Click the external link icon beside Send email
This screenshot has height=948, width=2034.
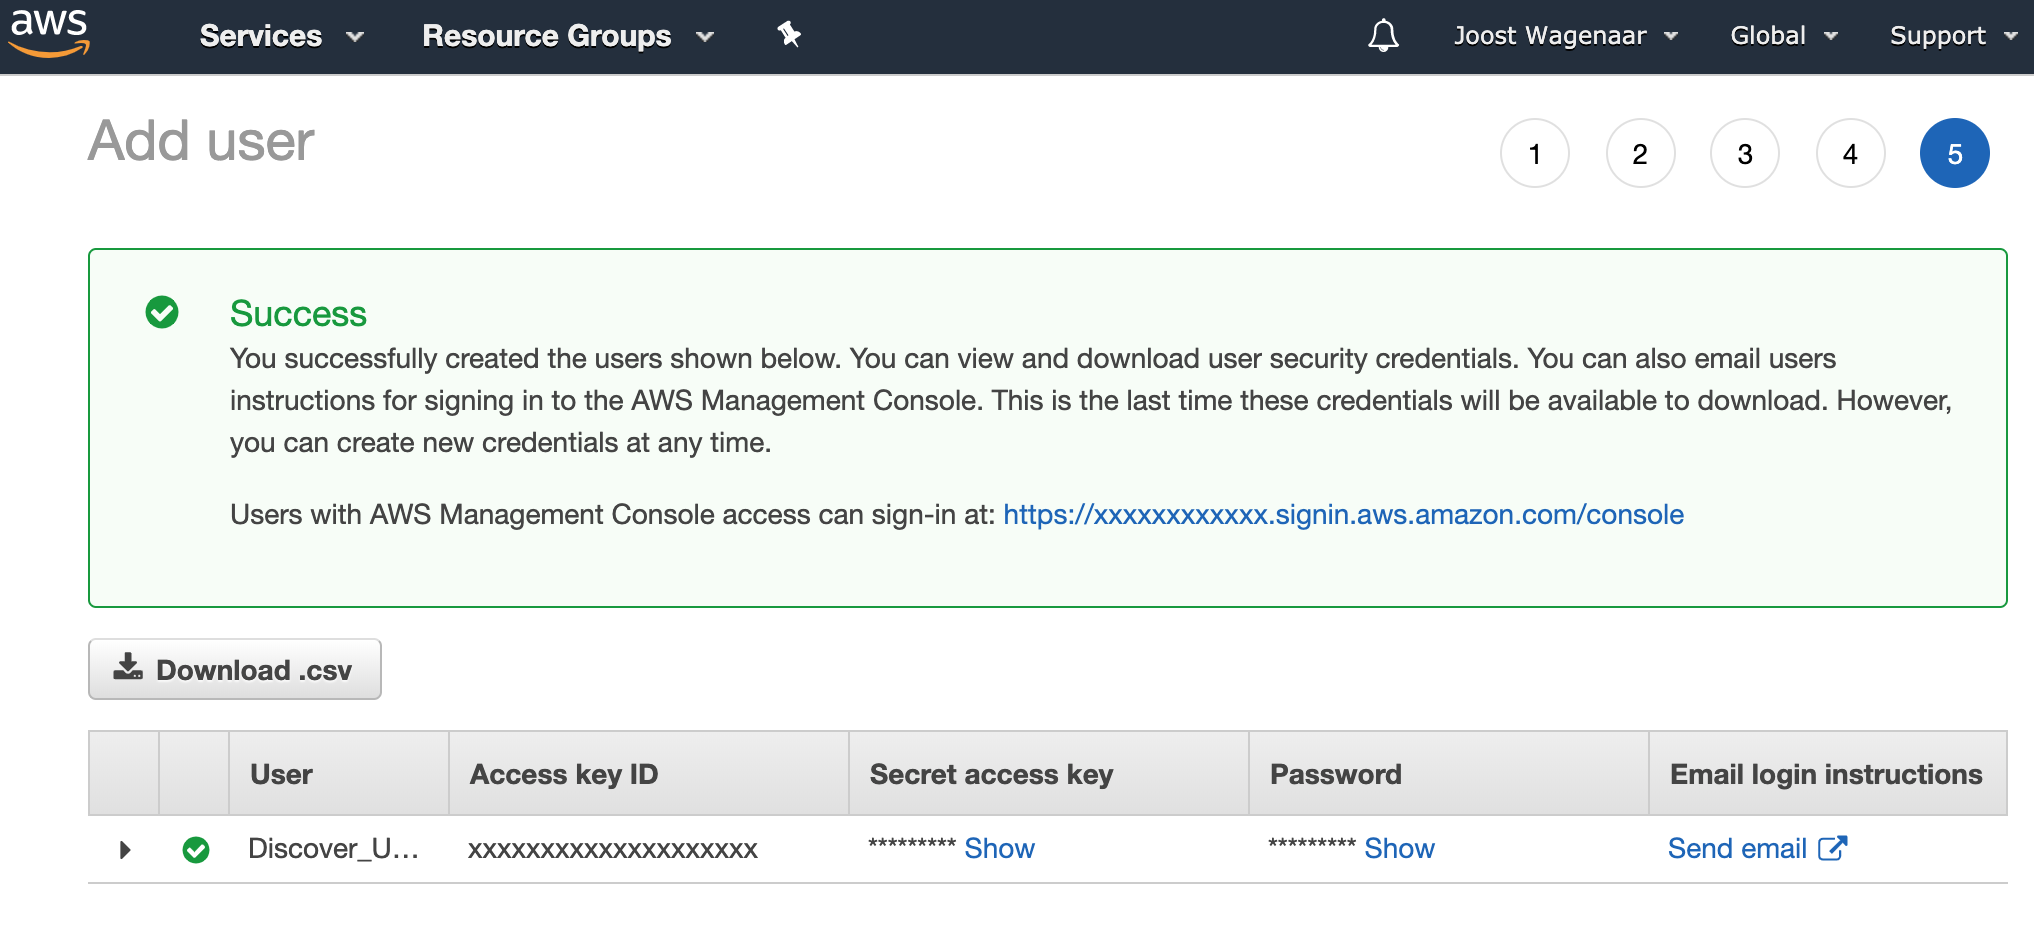pos(1832,848)
